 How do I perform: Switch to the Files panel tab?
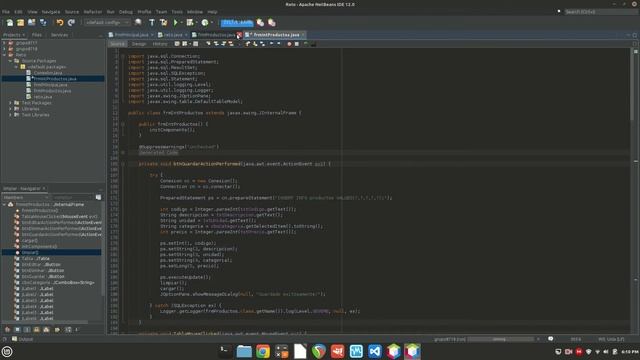click(x=37, y=35)
